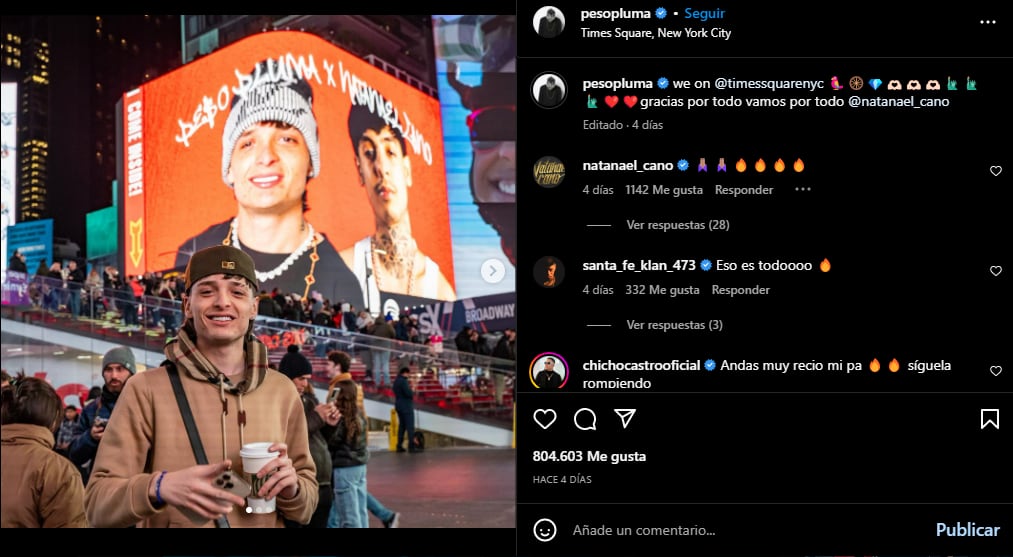This screenshot has height=557, width=1013.
Task: Save the post with the bookmark icon
Action: click(x=989, y=419)
